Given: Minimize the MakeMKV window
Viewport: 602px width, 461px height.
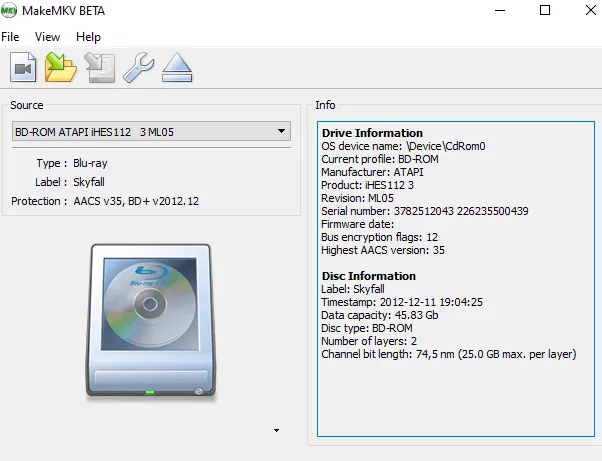Looking at the screenshot, I should click(x=500, y=10).
